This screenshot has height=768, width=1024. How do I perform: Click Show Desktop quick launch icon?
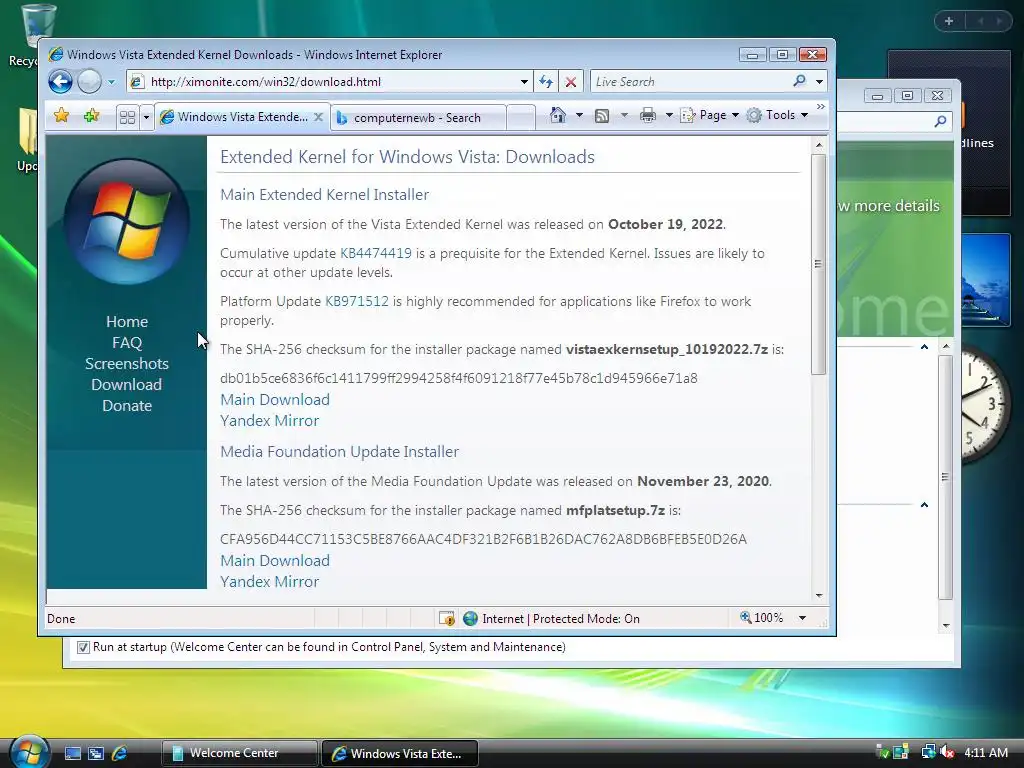(x=72, y=754)
